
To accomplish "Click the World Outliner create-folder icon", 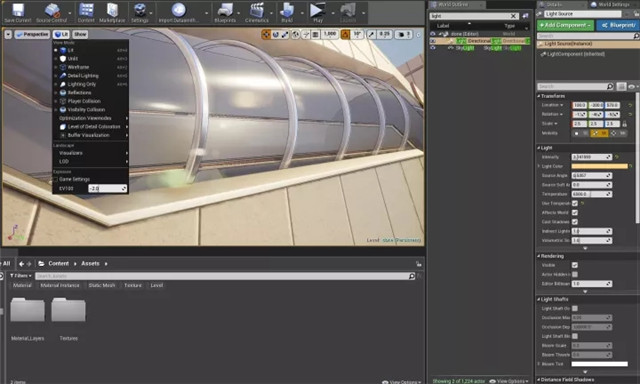I will click(x=526, y=16).
